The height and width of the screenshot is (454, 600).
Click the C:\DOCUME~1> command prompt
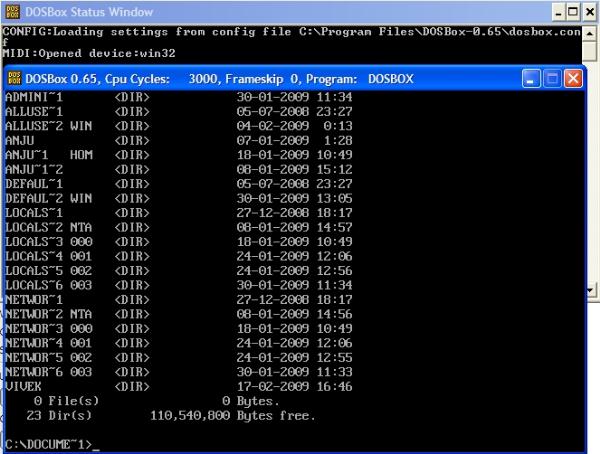tap(49, 444)
